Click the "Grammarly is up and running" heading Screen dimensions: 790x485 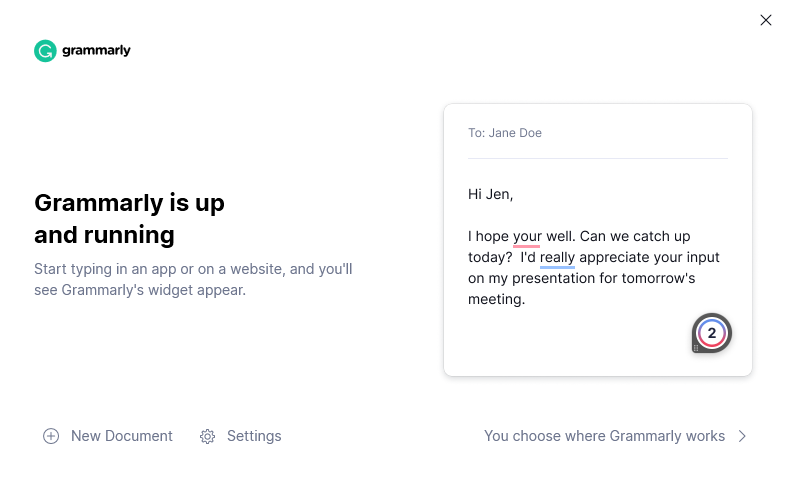pyautogui.click(x=129, y=219)
